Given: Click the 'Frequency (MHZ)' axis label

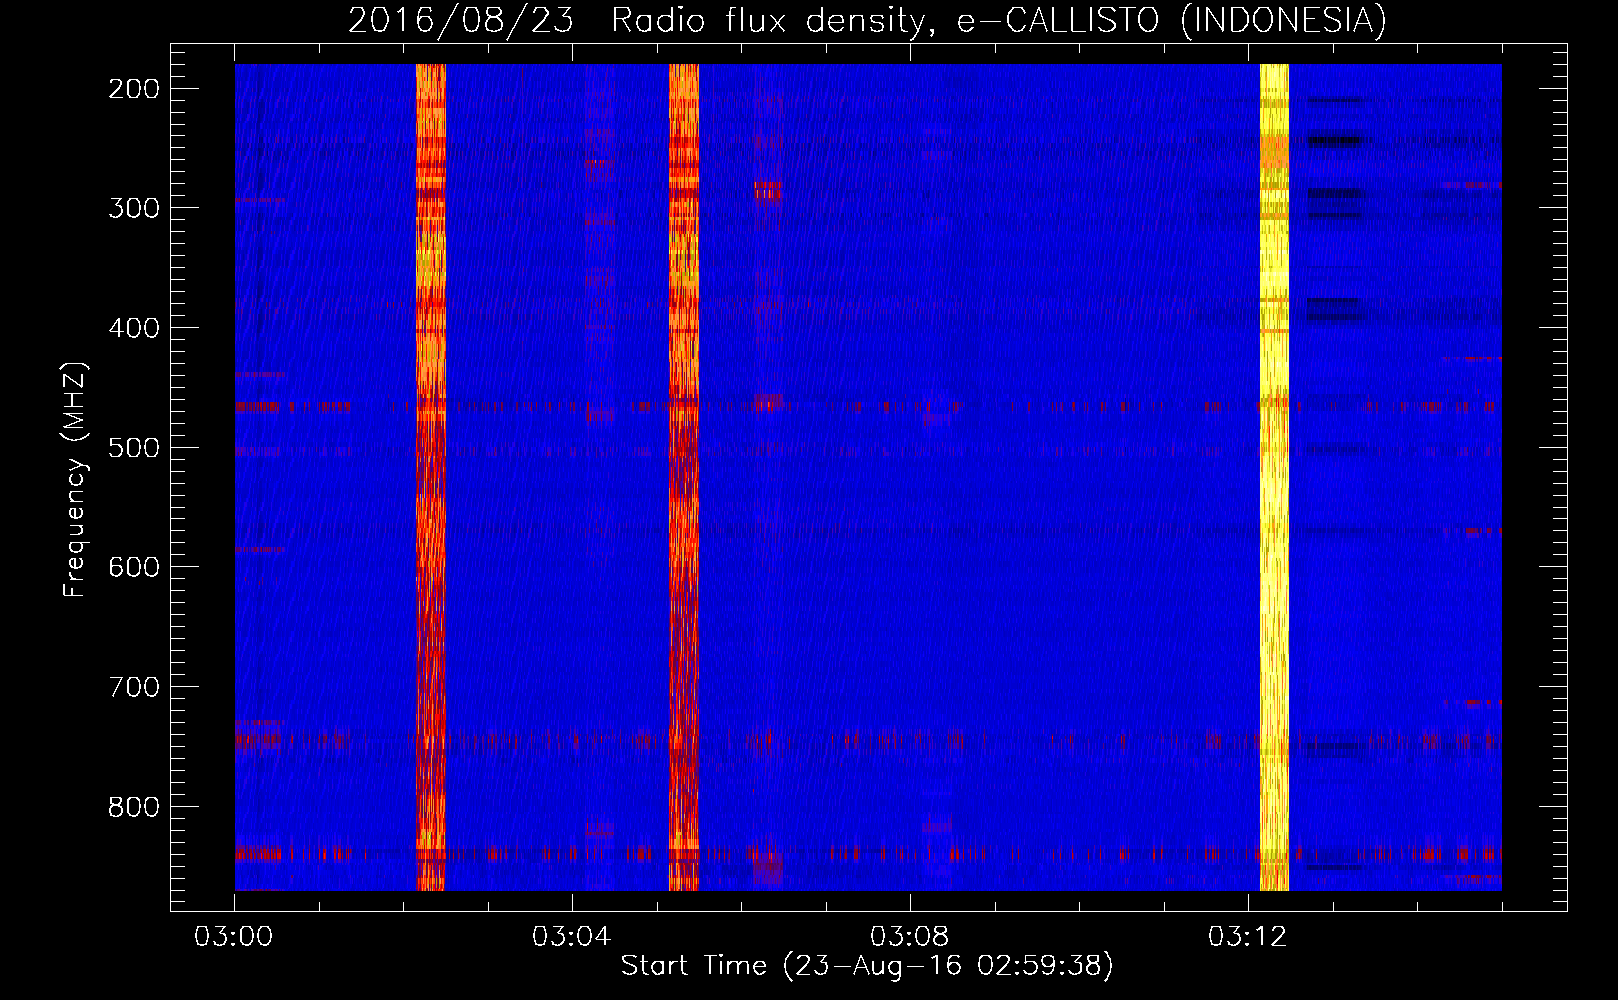Looking at the screenshot, I should point(75,480).
